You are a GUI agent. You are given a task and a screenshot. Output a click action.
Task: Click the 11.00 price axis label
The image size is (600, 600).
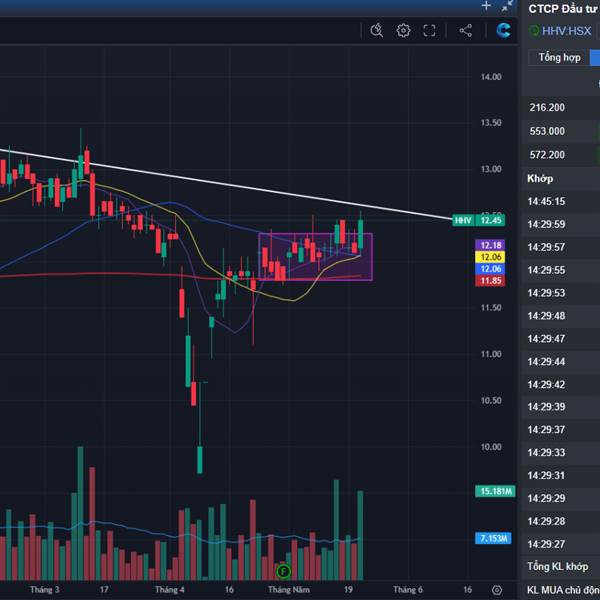491,354
